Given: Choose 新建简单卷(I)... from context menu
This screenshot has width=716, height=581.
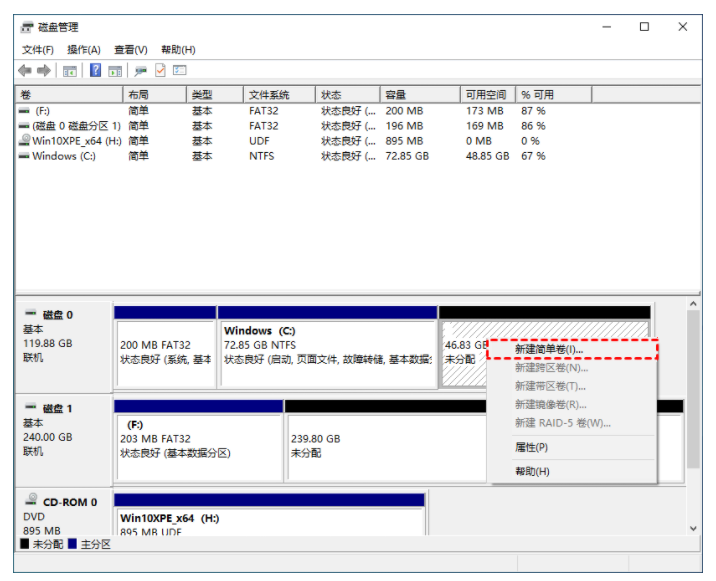Looking at the screenshot, I should [x=549, y=350].
